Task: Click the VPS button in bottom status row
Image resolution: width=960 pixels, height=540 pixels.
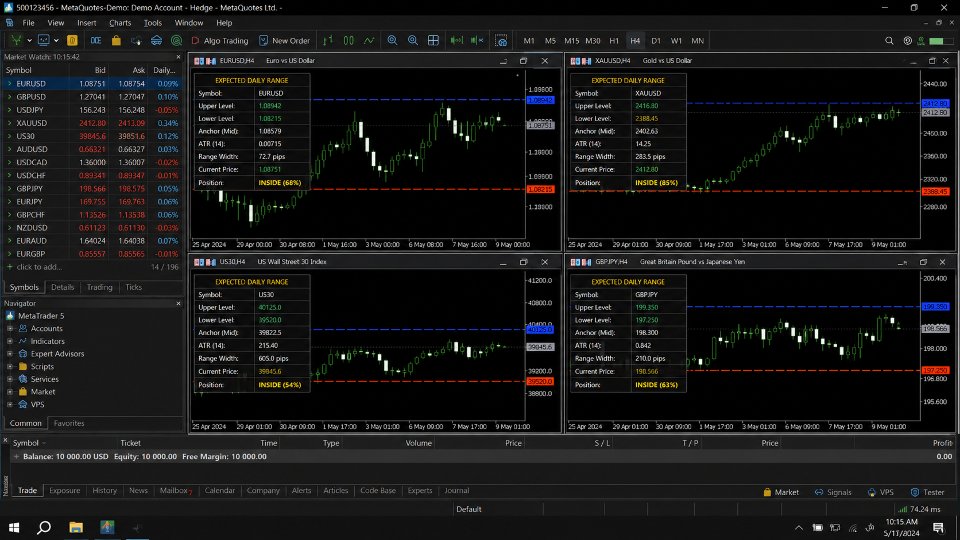Action: point(880,492)
